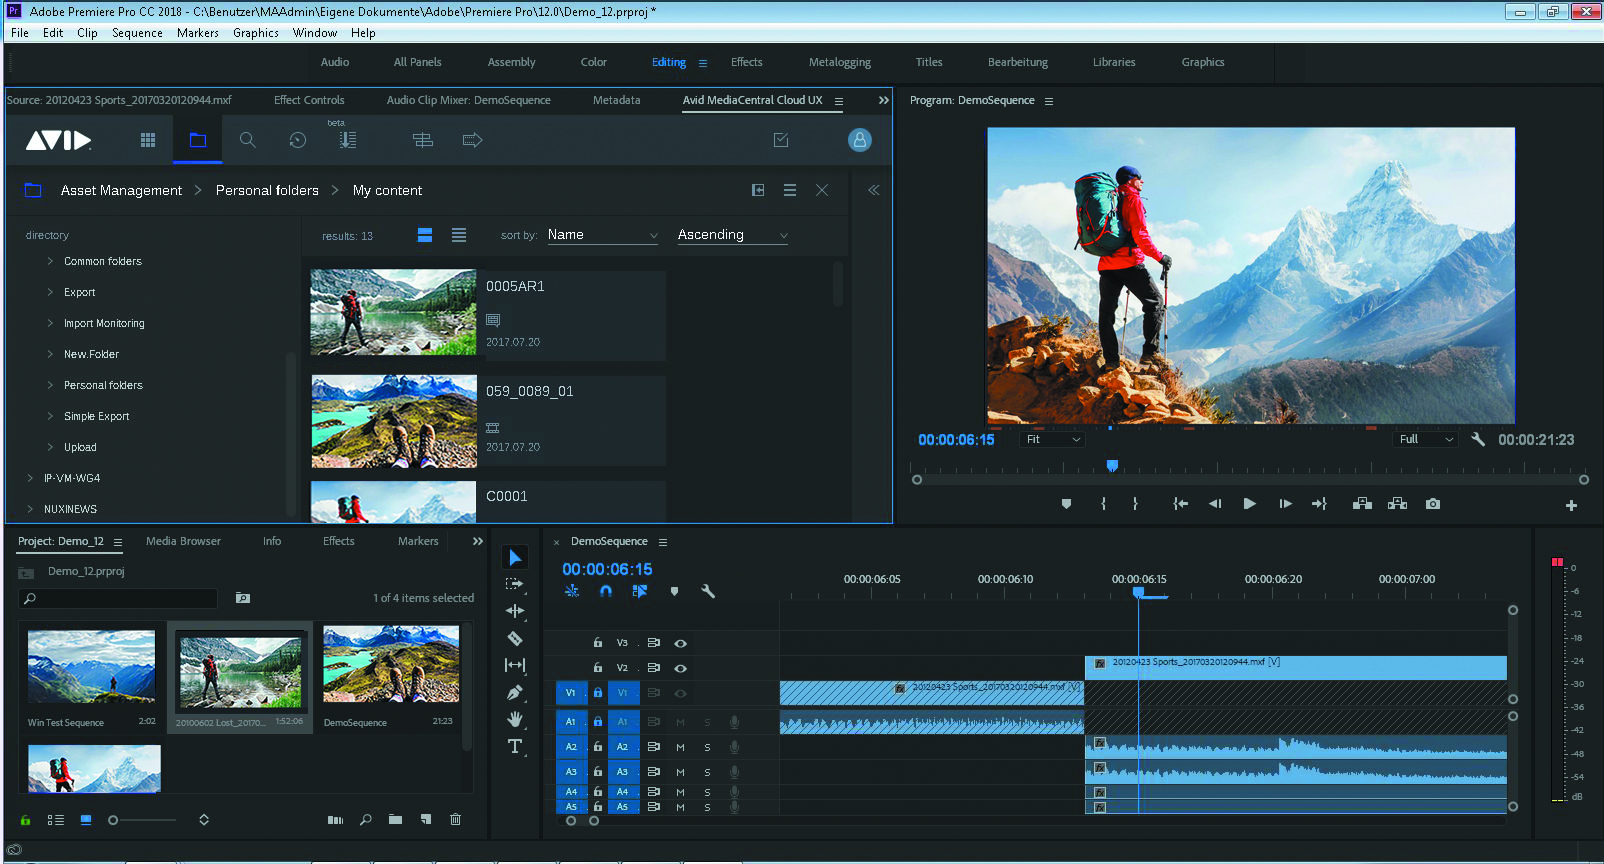Open timeline display settings wrench

click(708, 591)
